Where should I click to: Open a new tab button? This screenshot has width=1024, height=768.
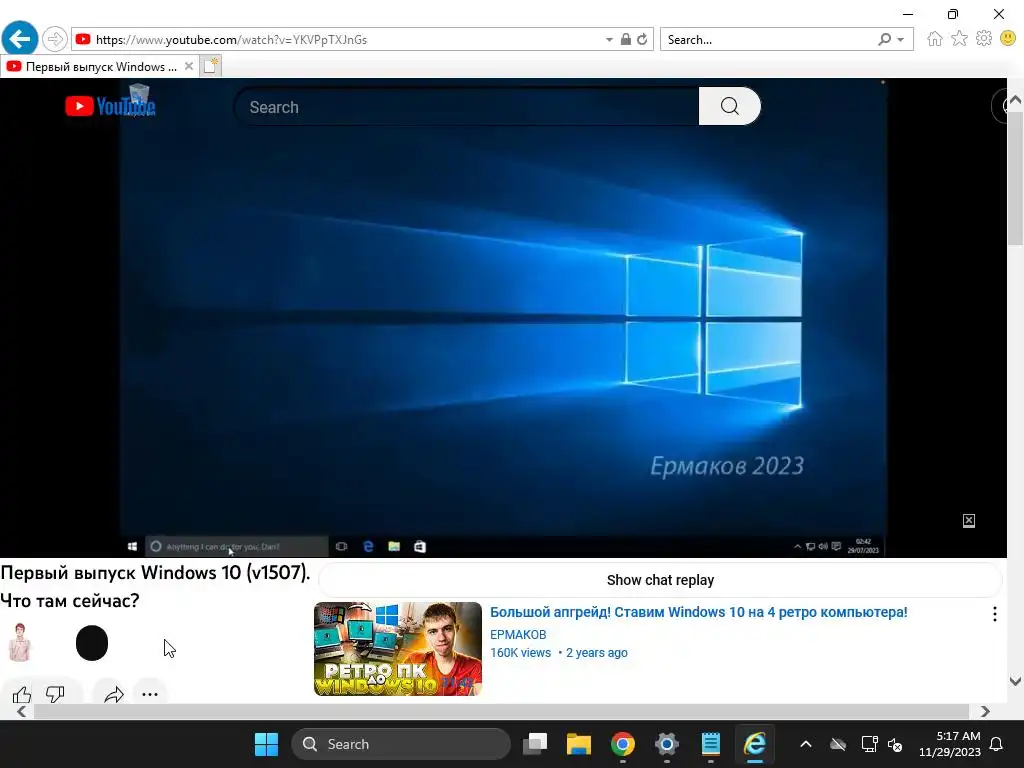click(x=210, y=66)
